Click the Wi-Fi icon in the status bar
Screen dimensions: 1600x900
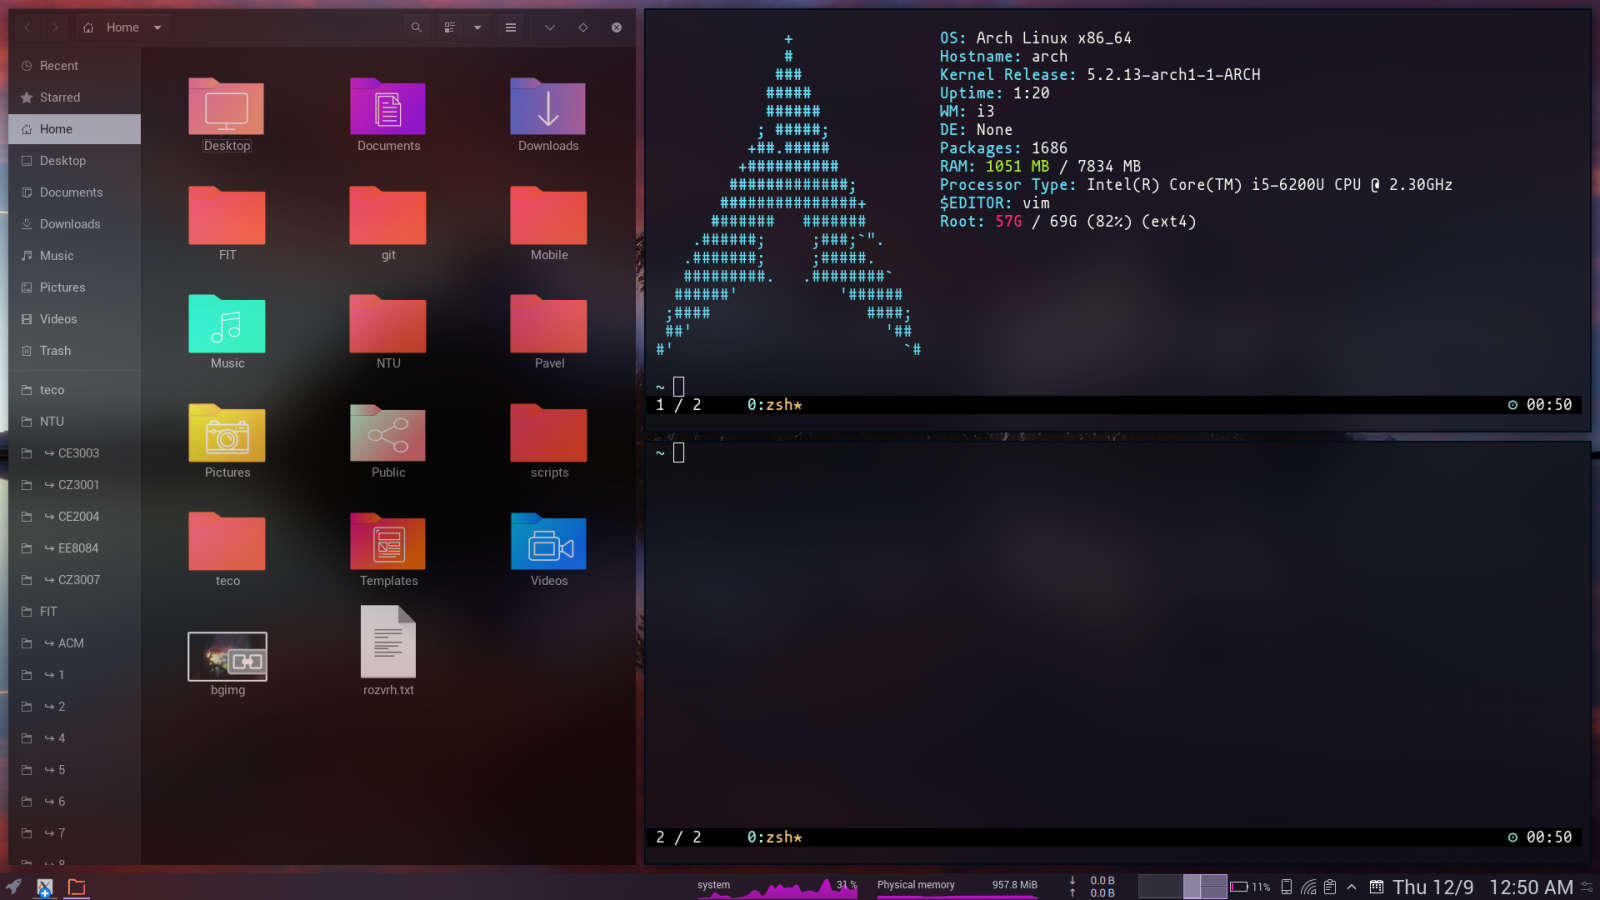pyautogui.click(x=1308, y=886)
